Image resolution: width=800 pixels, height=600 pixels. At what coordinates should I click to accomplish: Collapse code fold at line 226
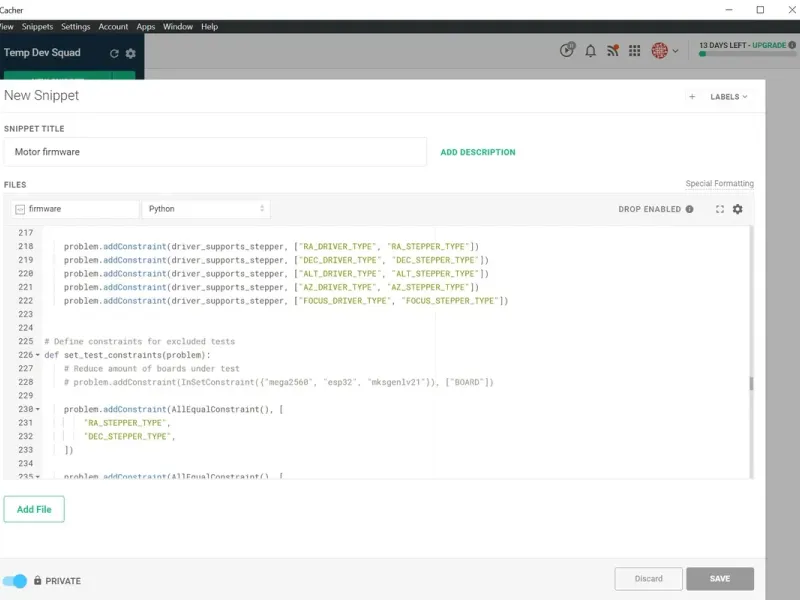coord(37,355)
